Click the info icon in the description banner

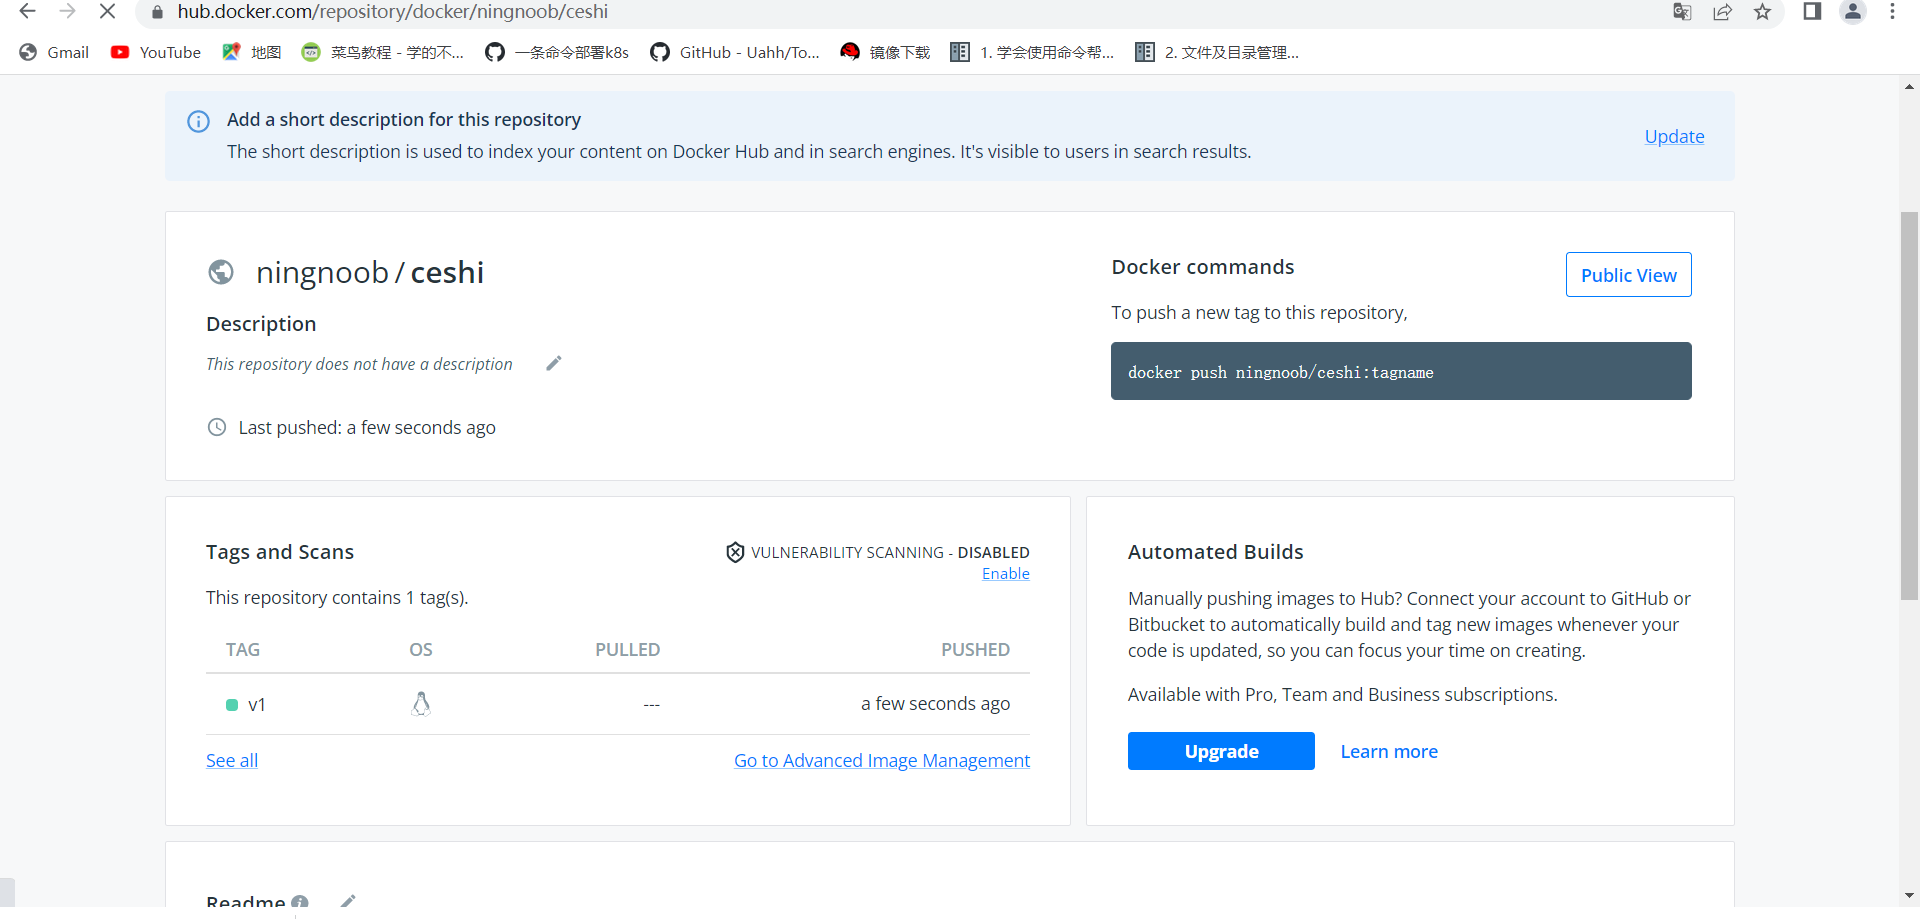pyautogui.click(x=199, y=121)
